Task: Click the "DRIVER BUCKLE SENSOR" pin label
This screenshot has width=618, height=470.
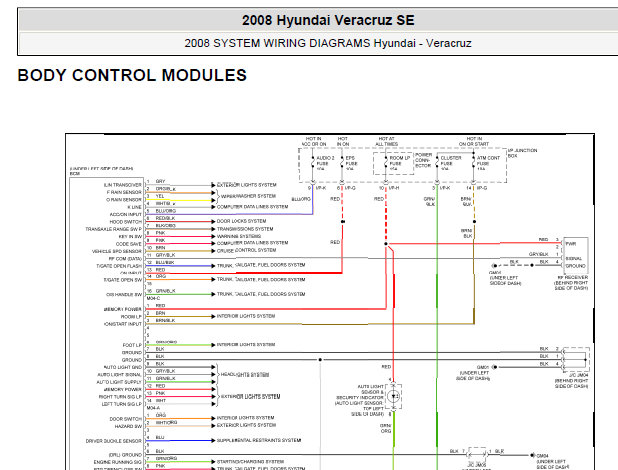Action: point(114,441)
